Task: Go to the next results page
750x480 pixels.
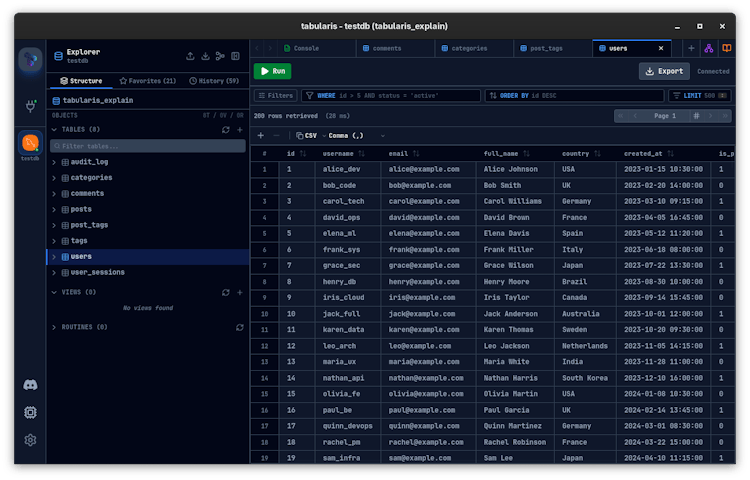Action: coord(710,116)
